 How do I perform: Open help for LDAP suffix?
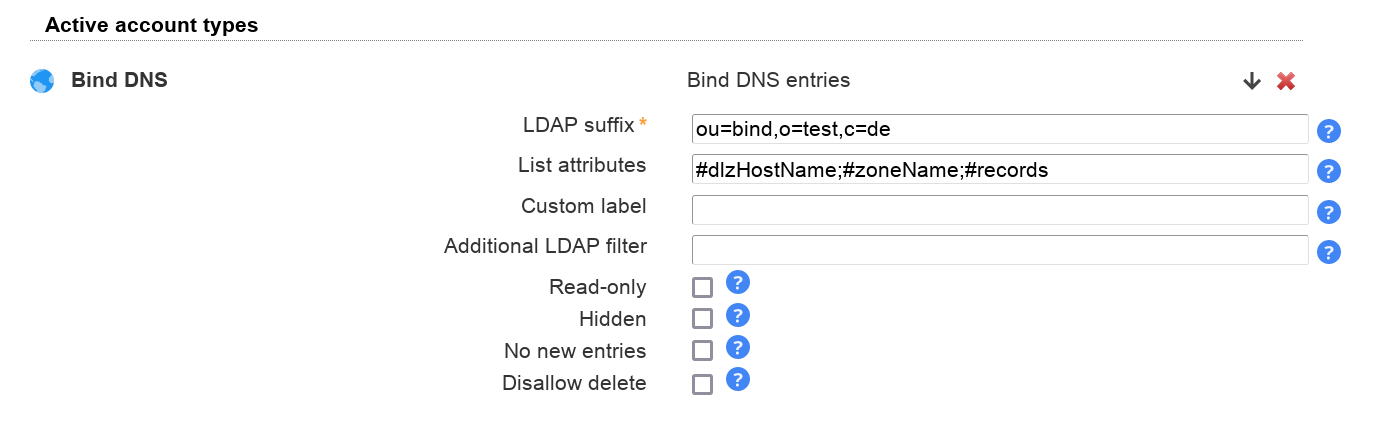pos(1329,131)
